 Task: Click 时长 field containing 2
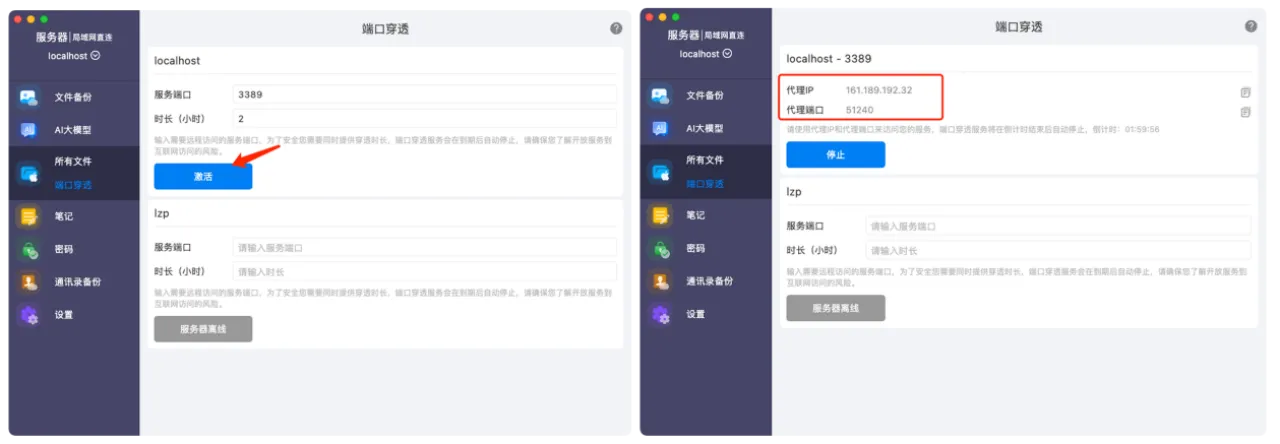424,118
